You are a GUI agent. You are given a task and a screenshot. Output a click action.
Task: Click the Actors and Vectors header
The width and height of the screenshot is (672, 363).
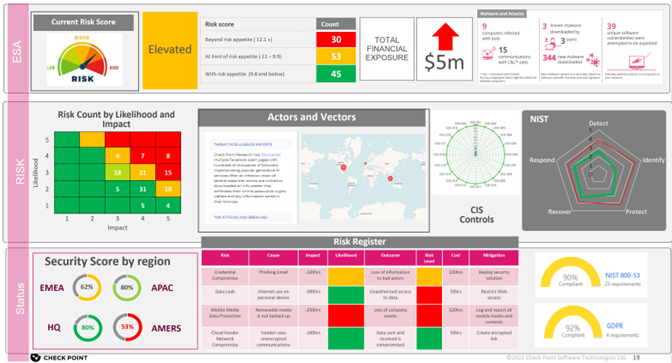coord(312,117)
